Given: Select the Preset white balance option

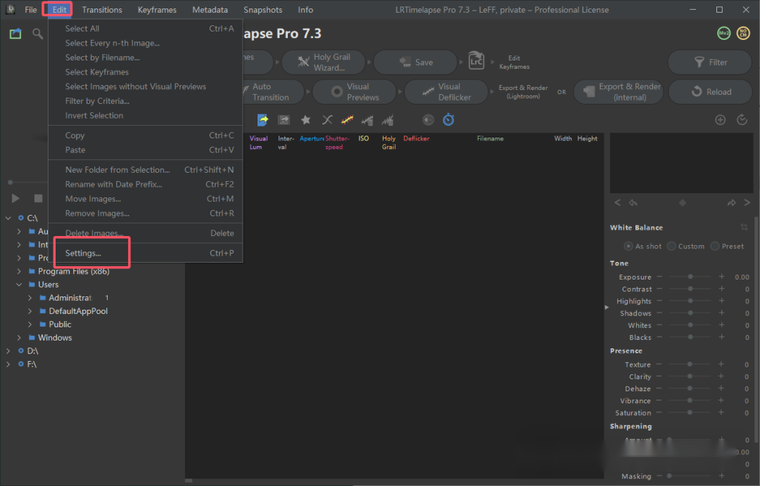Looking at the screenshot, I should [715, 246].
